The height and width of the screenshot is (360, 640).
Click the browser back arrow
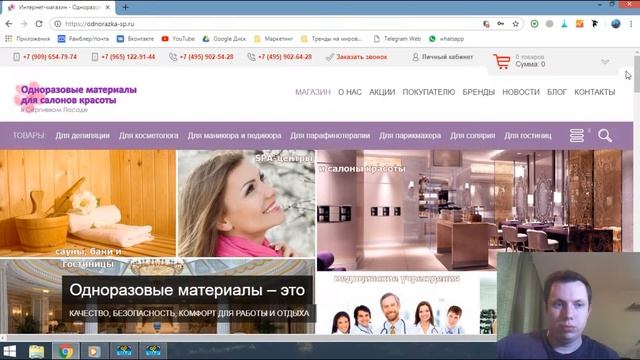pos(9,24)
